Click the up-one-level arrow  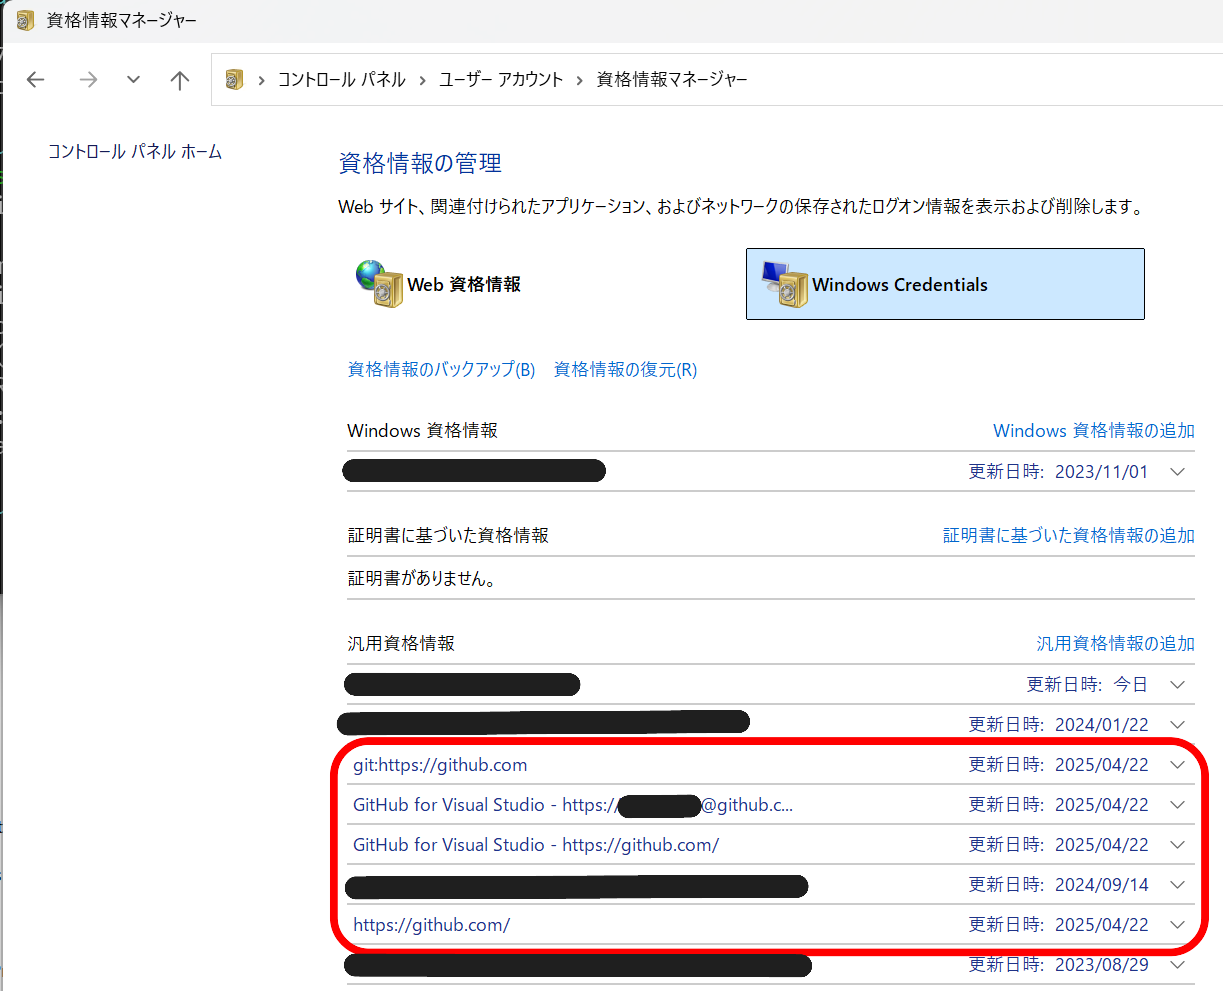point(180,80)
